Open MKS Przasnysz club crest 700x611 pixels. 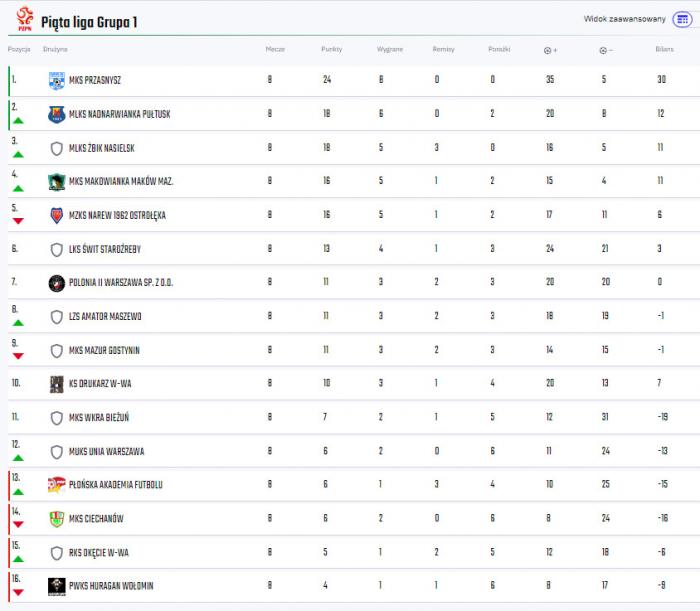coord(57,81)
